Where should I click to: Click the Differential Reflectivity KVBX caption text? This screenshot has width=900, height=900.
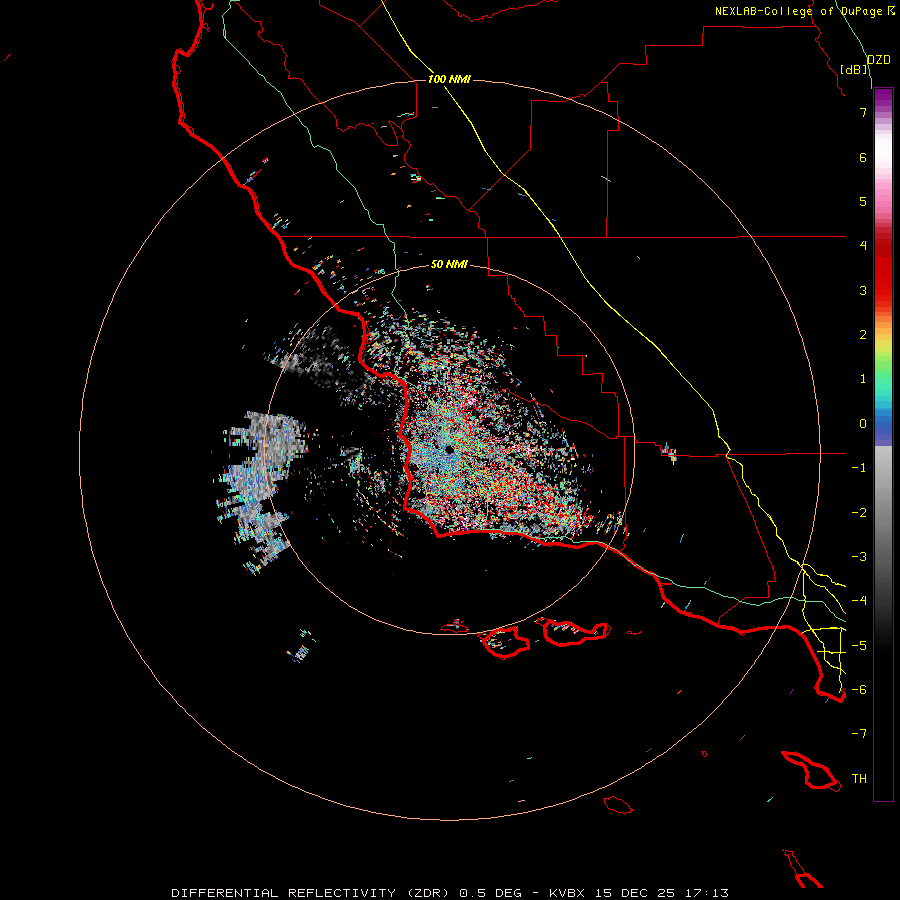click(450, 893)
